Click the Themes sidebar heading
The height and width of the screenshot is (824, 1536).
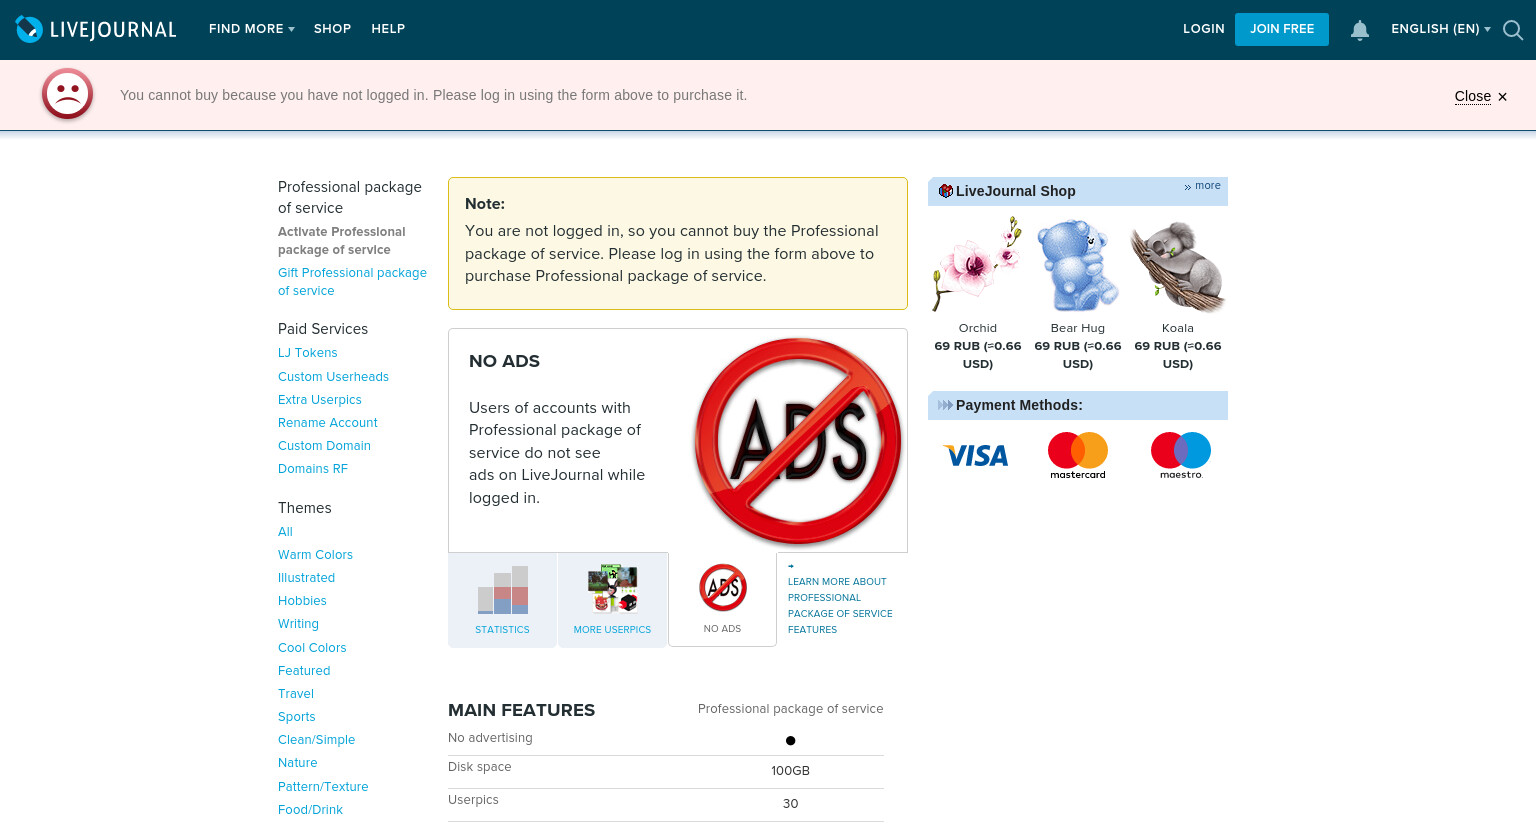(304, 508)
